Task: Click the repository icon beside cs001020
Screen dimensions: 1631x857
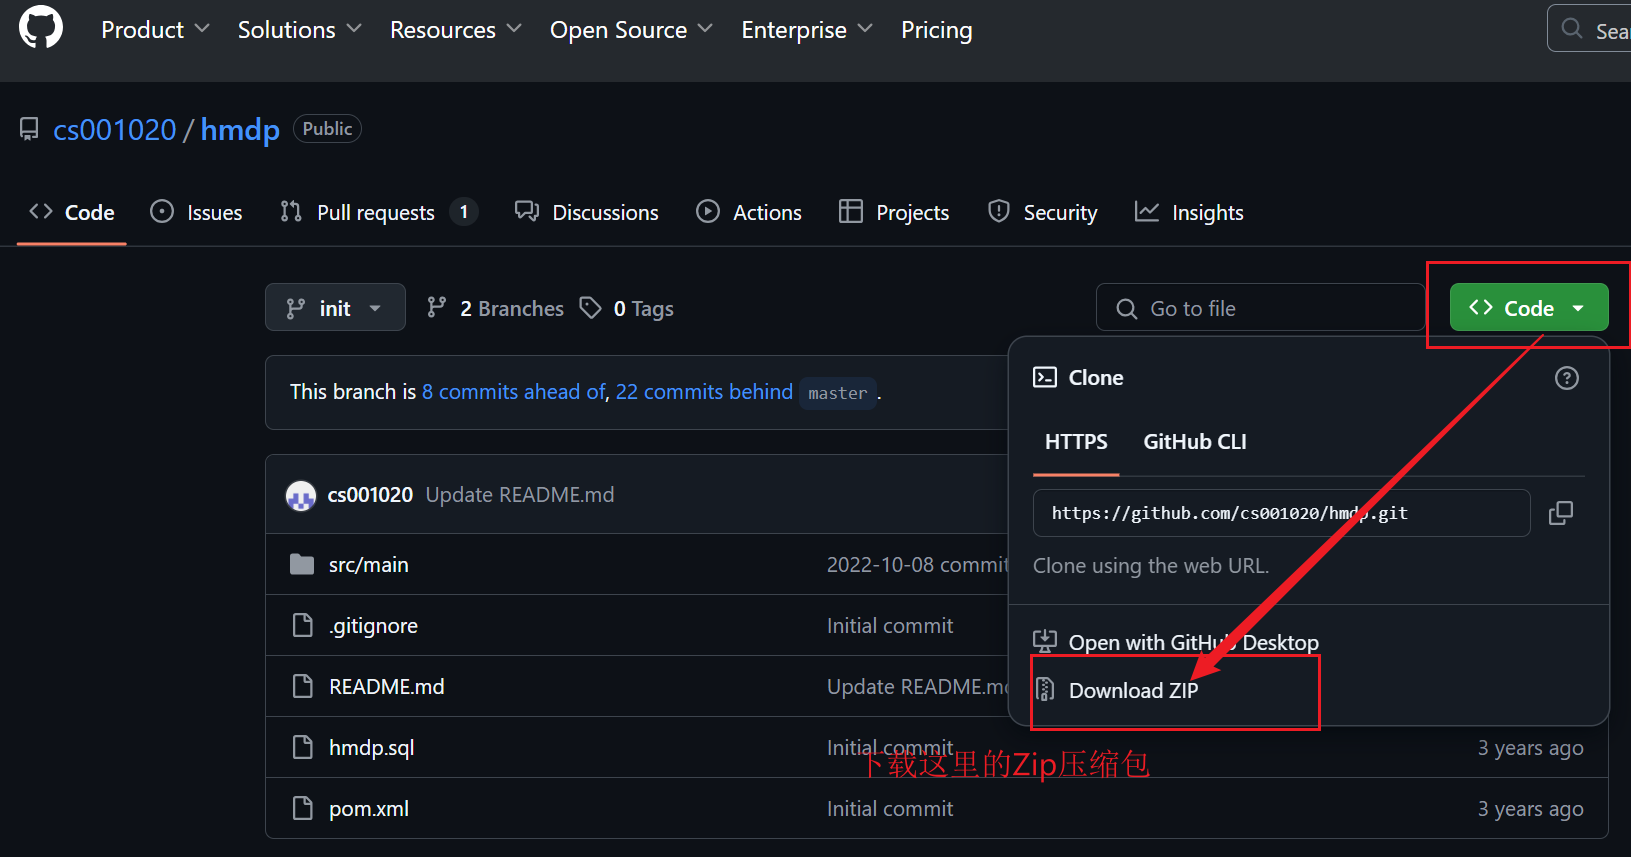Action: [29, 129]
